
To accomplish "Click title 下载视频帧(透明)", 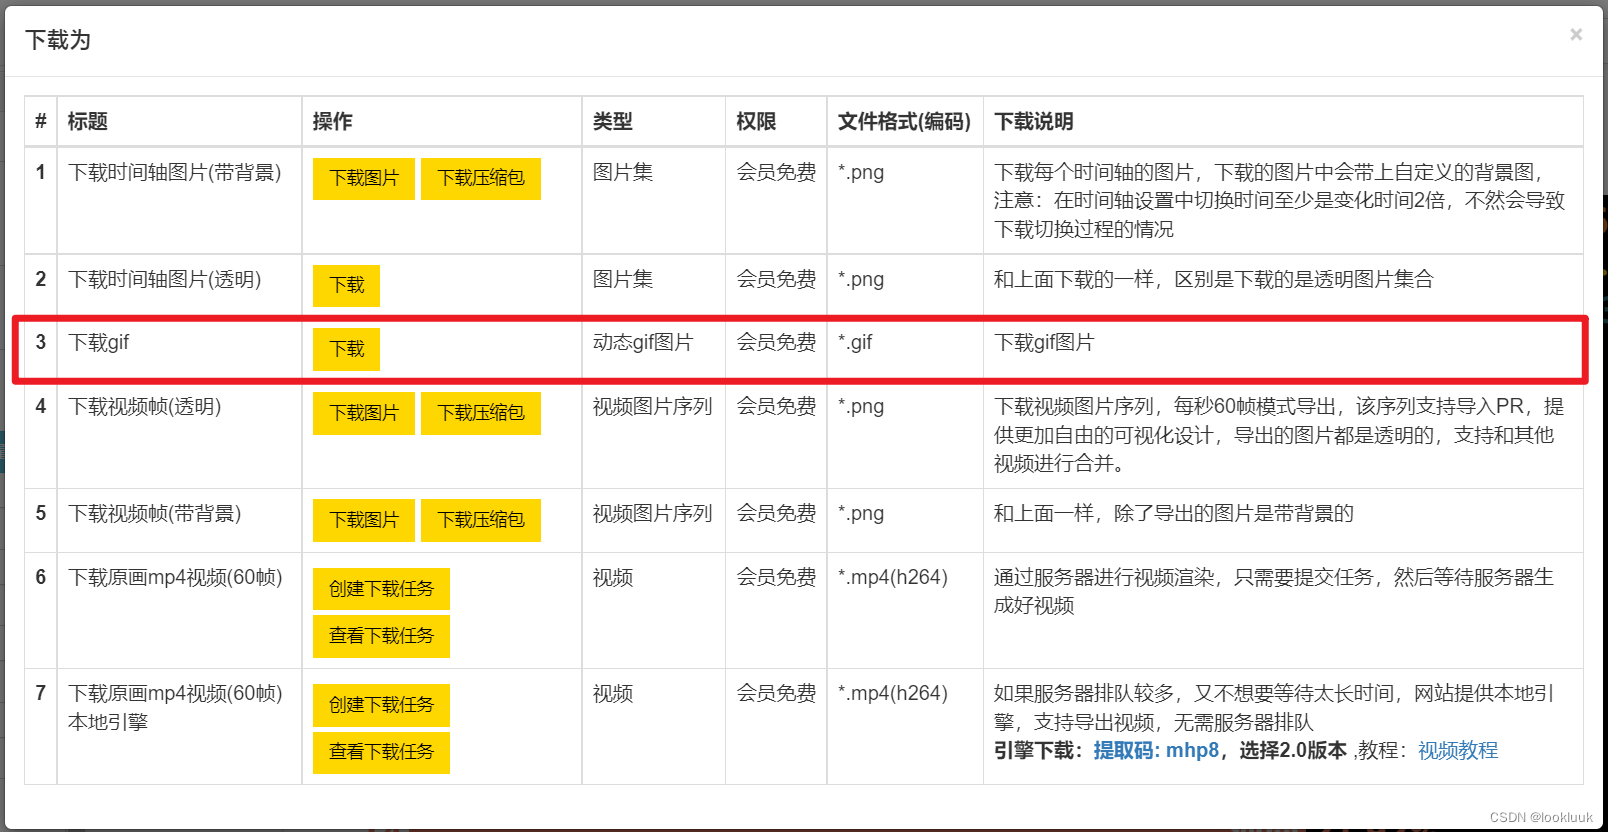I will [x=145, y=406].
